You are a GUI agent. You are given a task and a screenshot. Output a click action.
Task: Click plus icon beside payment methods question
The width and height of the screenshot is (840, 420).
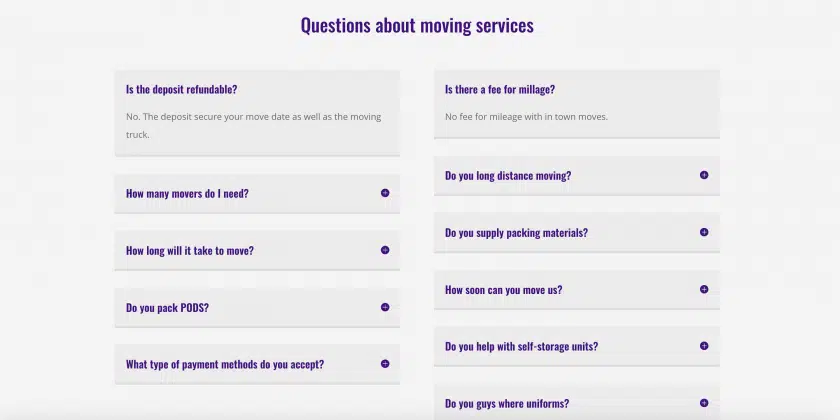click(385, 364)
